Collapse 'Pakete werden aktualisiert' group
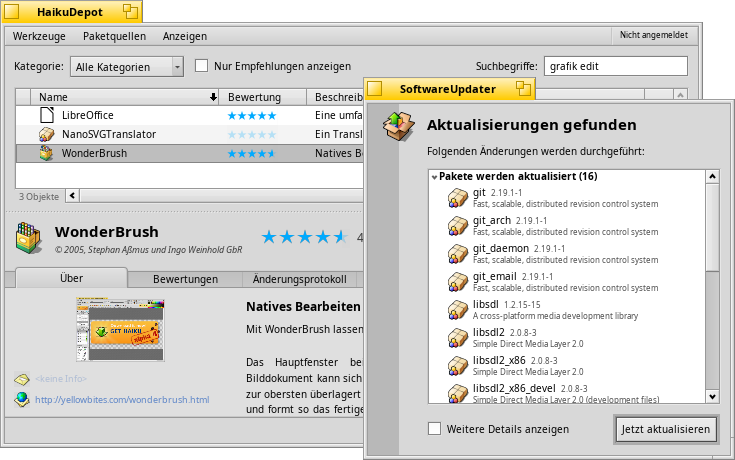The width and height of the screenshot is (735, 460). coord(434,177)
